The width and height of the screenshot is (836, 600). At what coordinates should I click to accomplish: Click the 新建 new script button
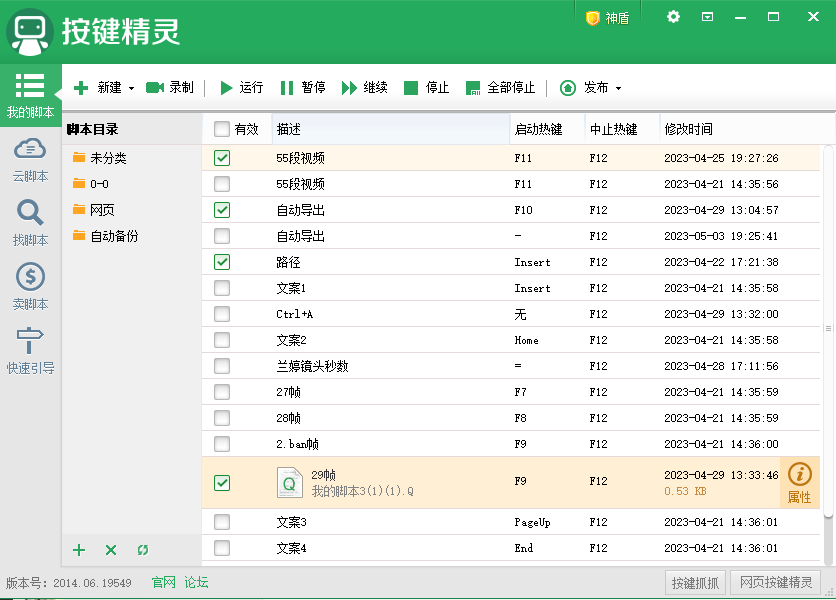point(98,87)
